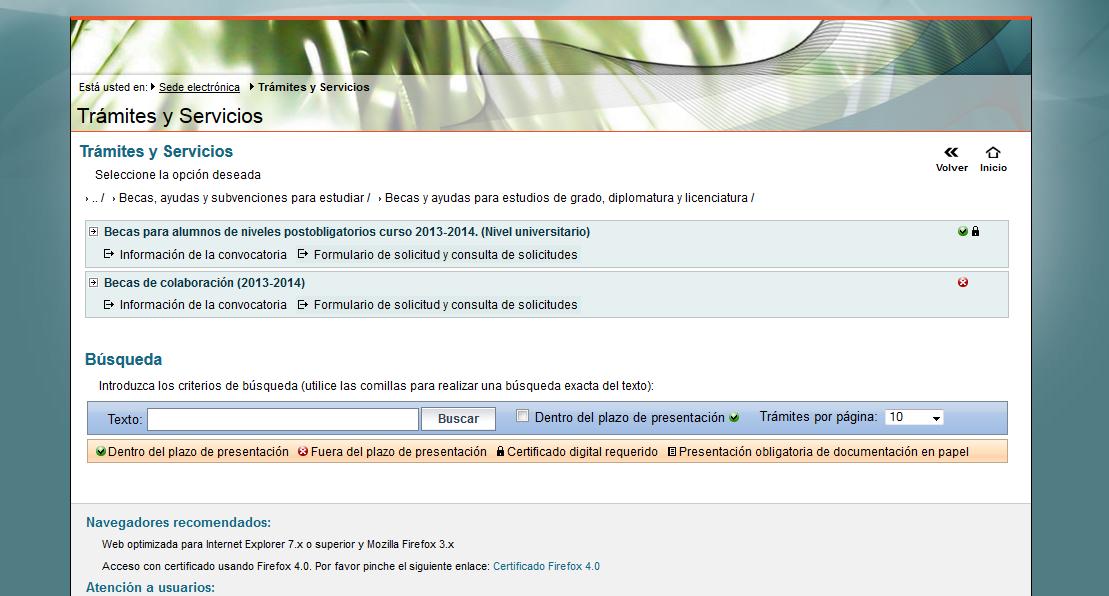This screenshot has height=596, width=1109.
Task: Enable the Dentro del plazo de presentación checkbox
Action: tap(522, 416)
